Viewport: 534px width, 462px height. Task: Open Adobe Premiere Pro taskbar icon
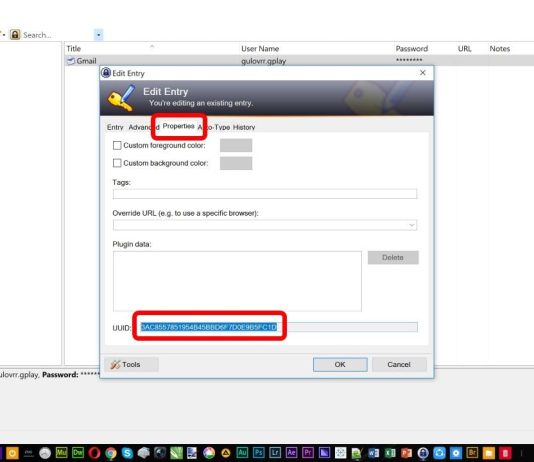coord(308,452)
